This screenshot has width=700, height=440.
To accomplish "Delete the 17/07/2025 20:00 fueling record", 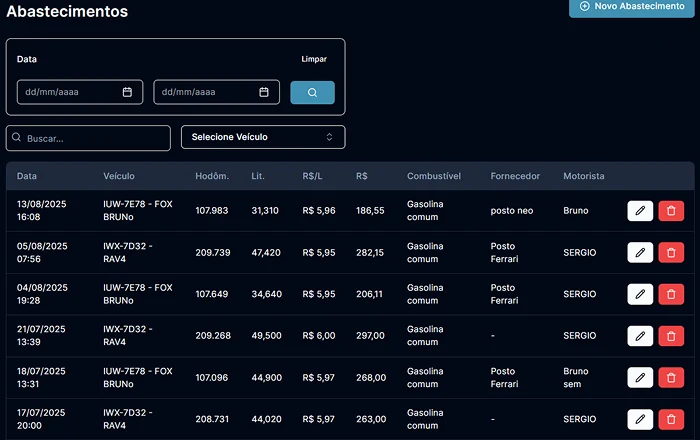I will coord(671,419).
